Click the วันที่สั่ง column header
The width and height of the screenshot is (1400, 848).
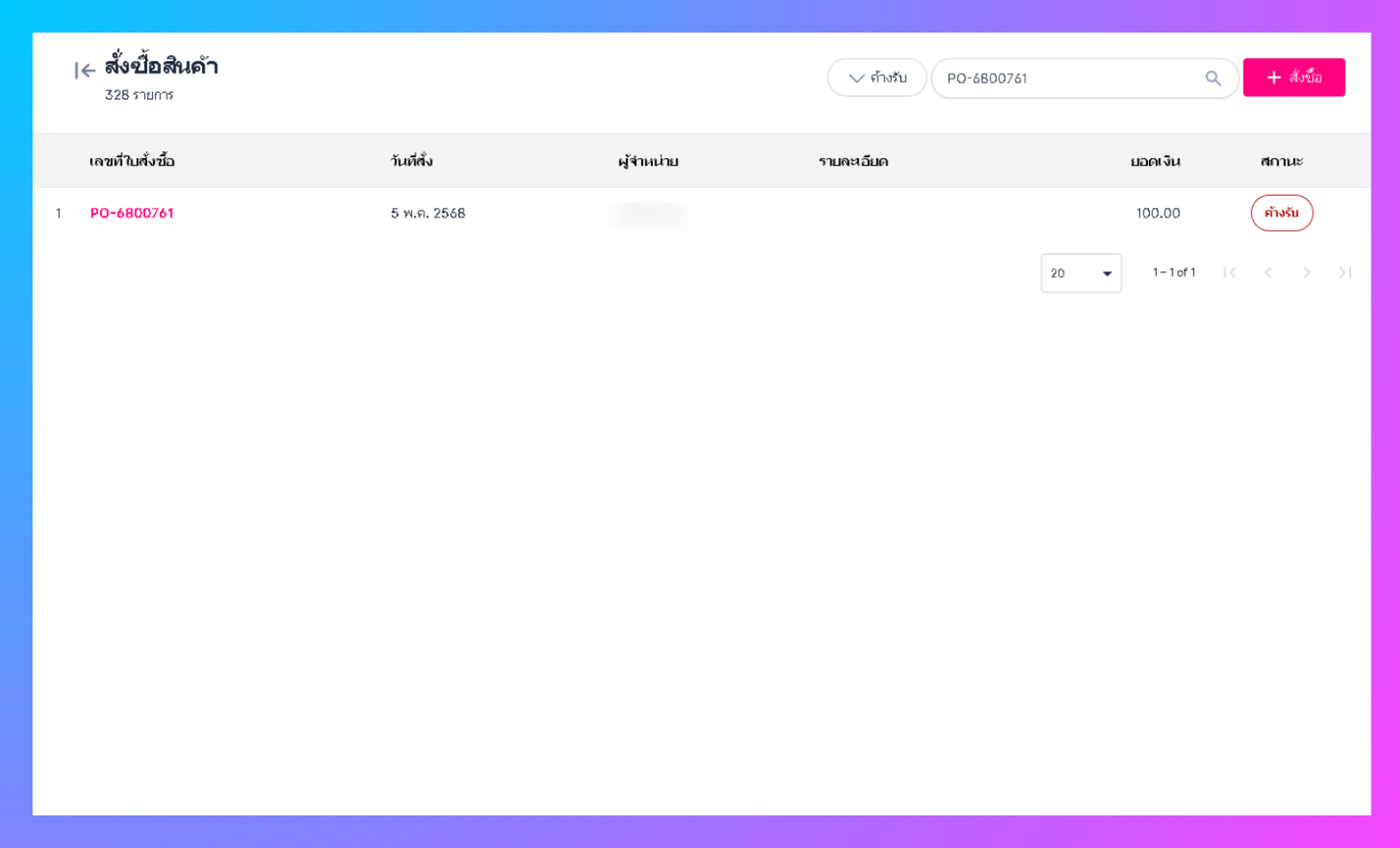click(x=412, y=160)
